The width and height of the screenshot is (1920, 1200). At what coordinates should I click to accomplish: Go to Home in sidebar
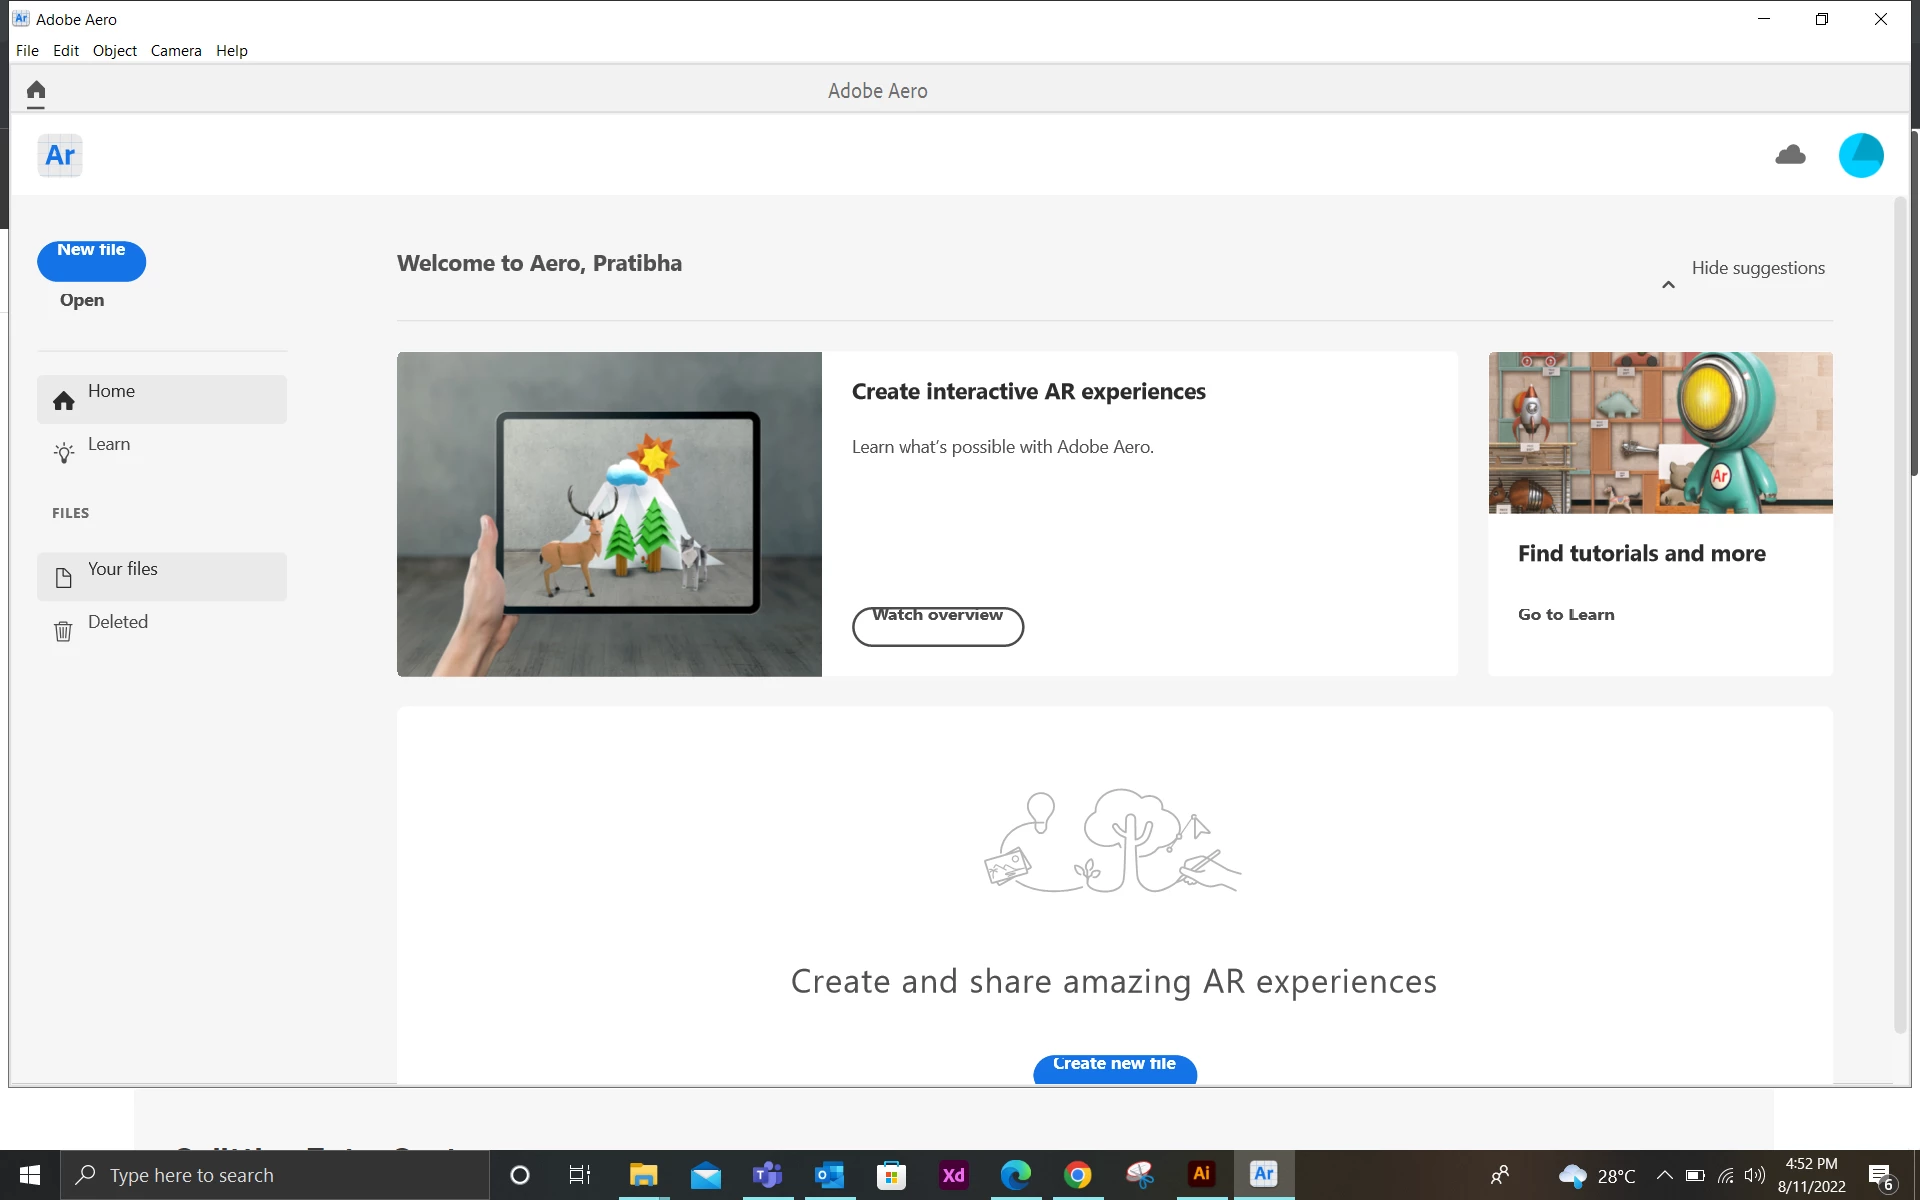coord(111,392)
